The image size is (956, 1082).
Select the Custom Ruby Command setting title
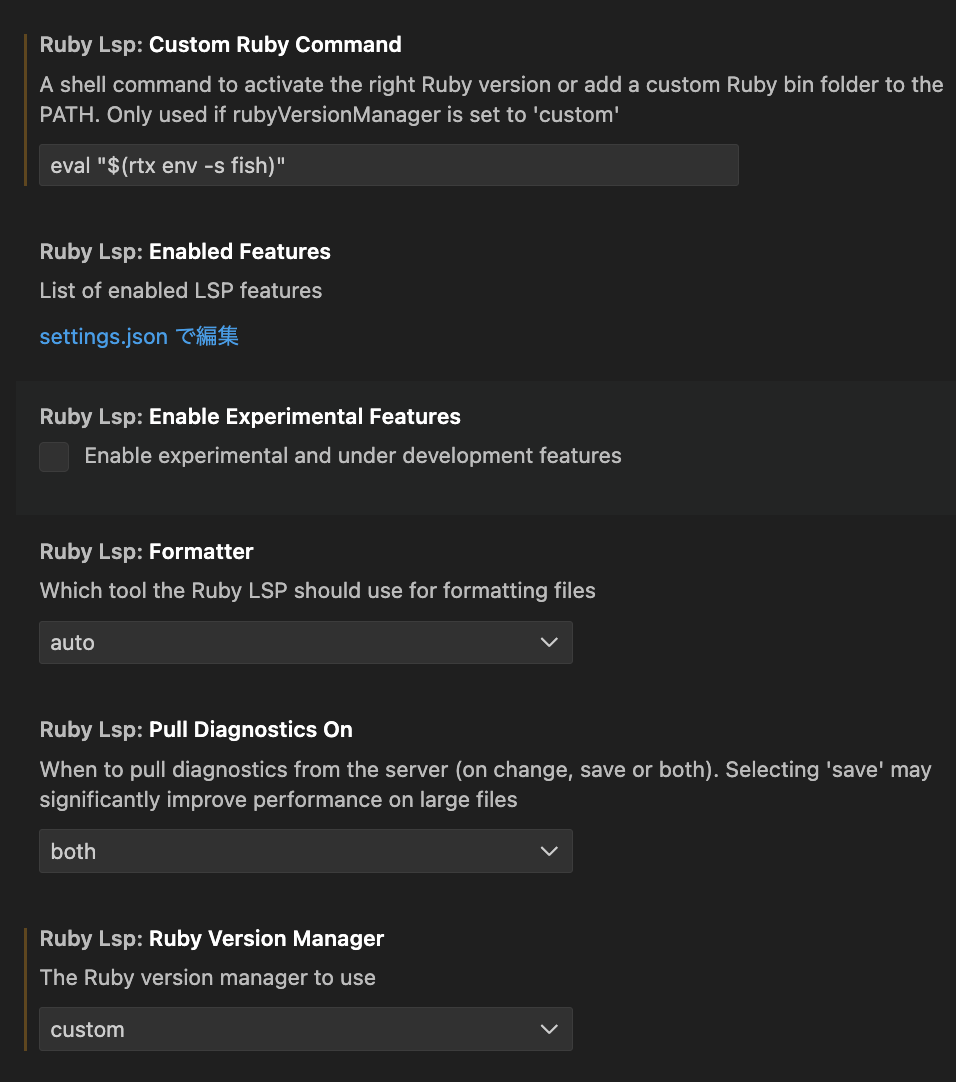[x=220, y=44]
